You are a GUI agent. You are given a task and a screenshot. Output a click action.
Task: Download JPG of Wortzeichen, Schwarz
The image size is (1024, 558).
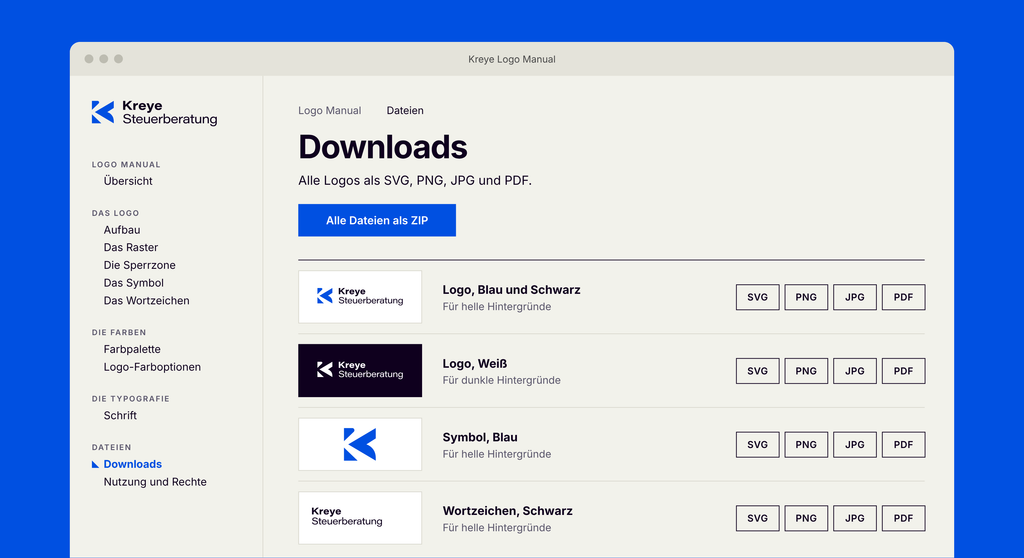coord(855,518)
